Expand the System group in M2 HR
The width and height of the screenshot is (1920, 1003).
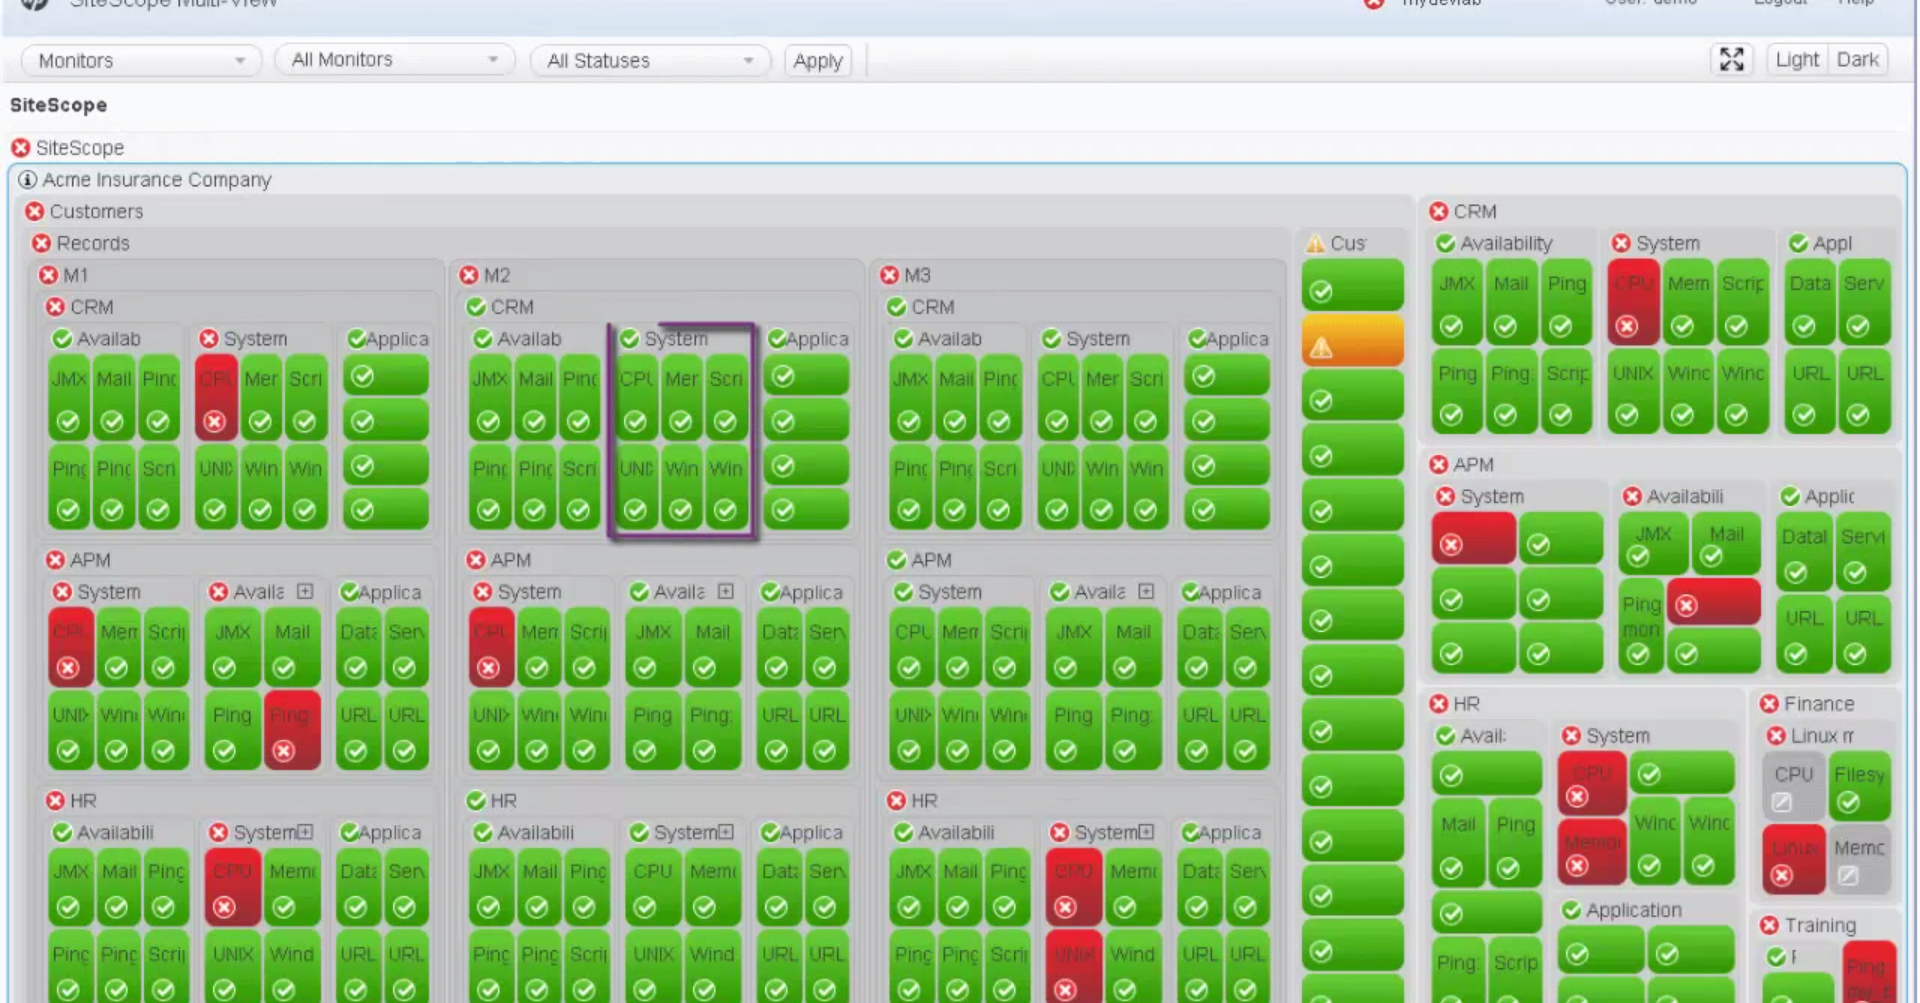pyautogui.click(x=726, y=832)
